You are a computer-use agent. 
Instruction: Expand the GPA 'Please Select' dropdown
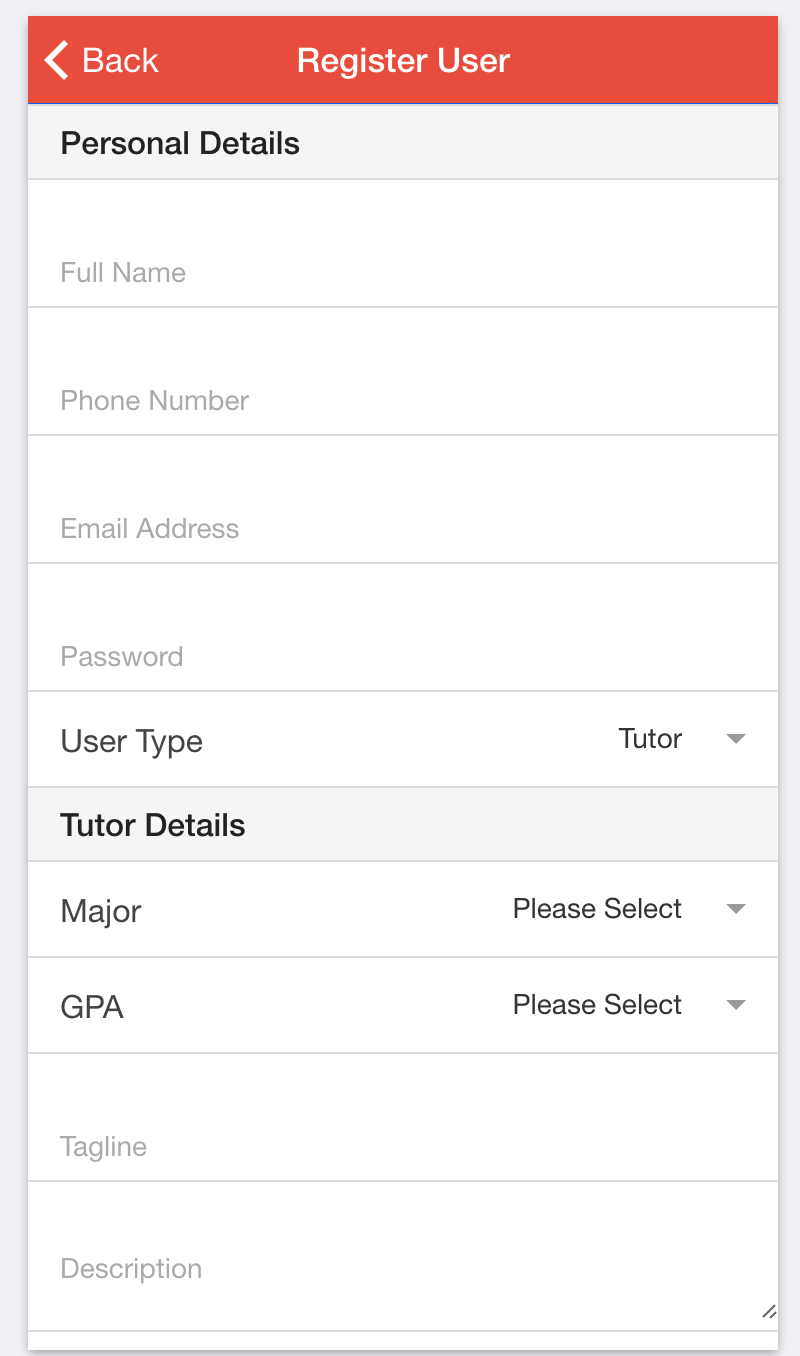click(x=597, y=1005)
